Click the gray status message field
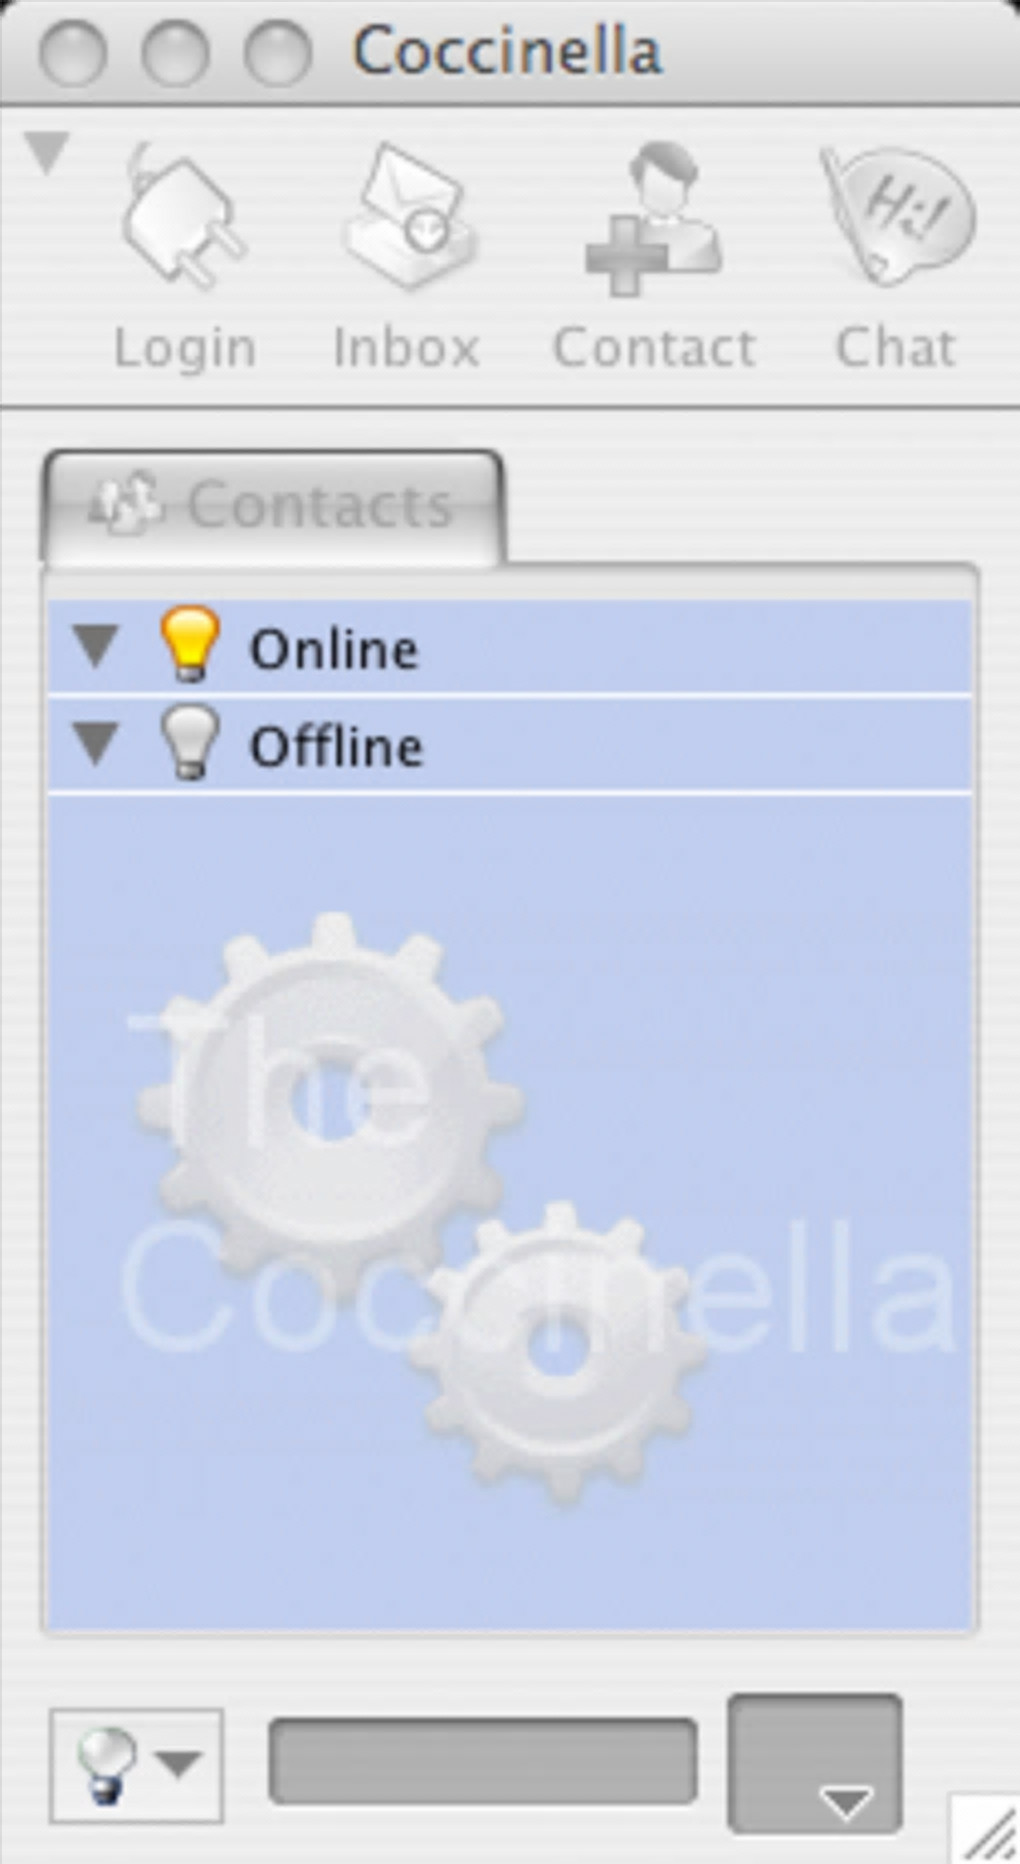Image resolution: width=1020 pixels, height=1864 pixels. (483, 1761)
